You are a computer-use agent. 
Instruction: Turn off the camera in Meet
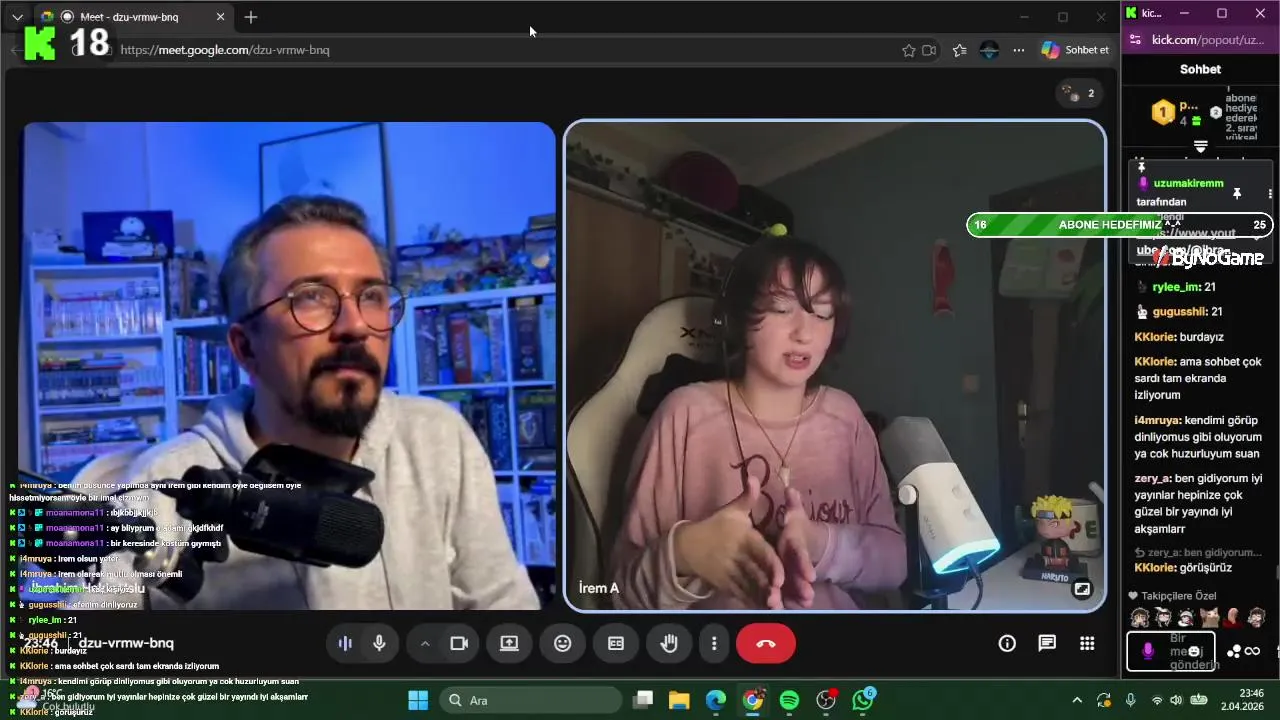(459, 644)
